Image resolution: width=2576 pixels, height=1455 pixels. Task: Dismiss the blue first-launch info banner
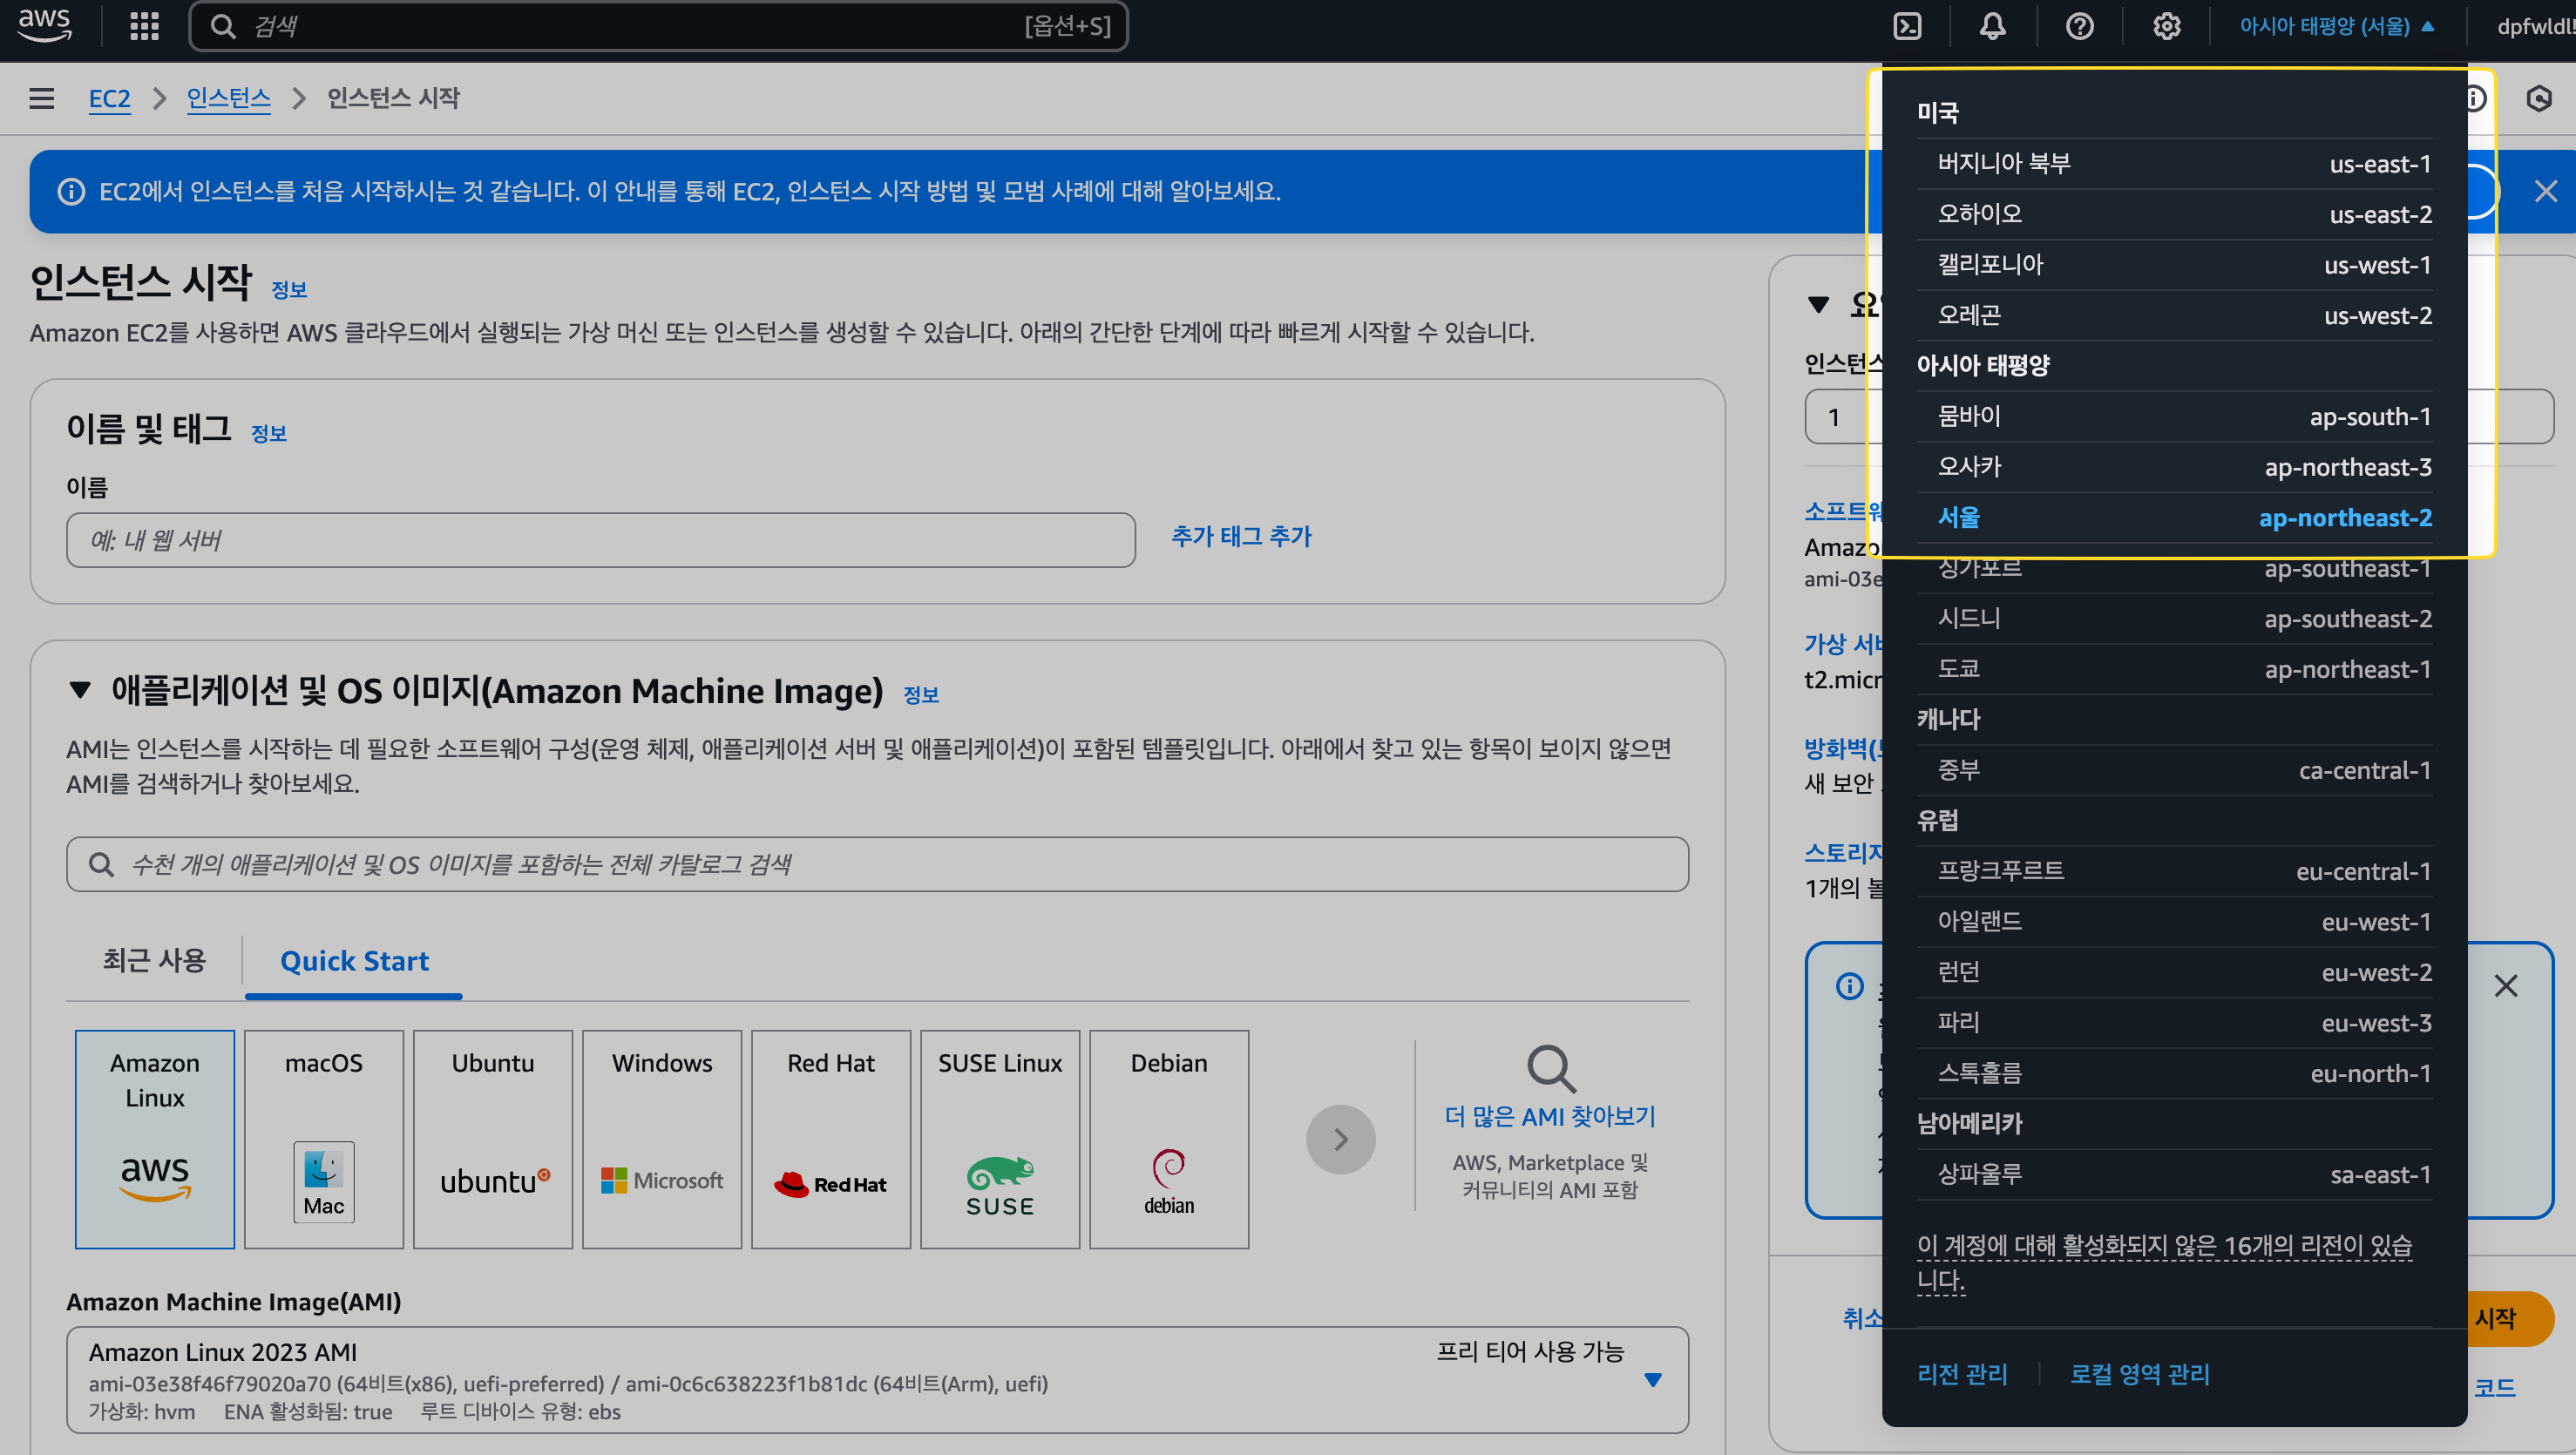(x=2545, y=191)
